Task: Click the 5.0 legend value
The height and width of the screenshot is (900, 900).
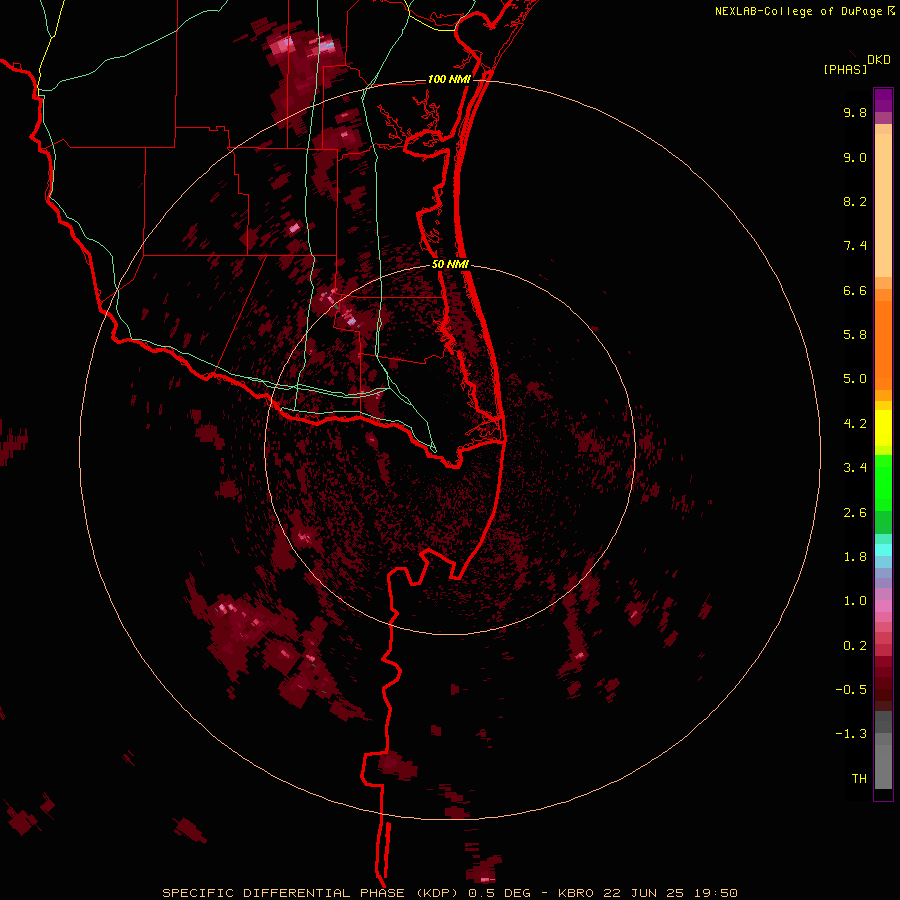Action: 855,379
